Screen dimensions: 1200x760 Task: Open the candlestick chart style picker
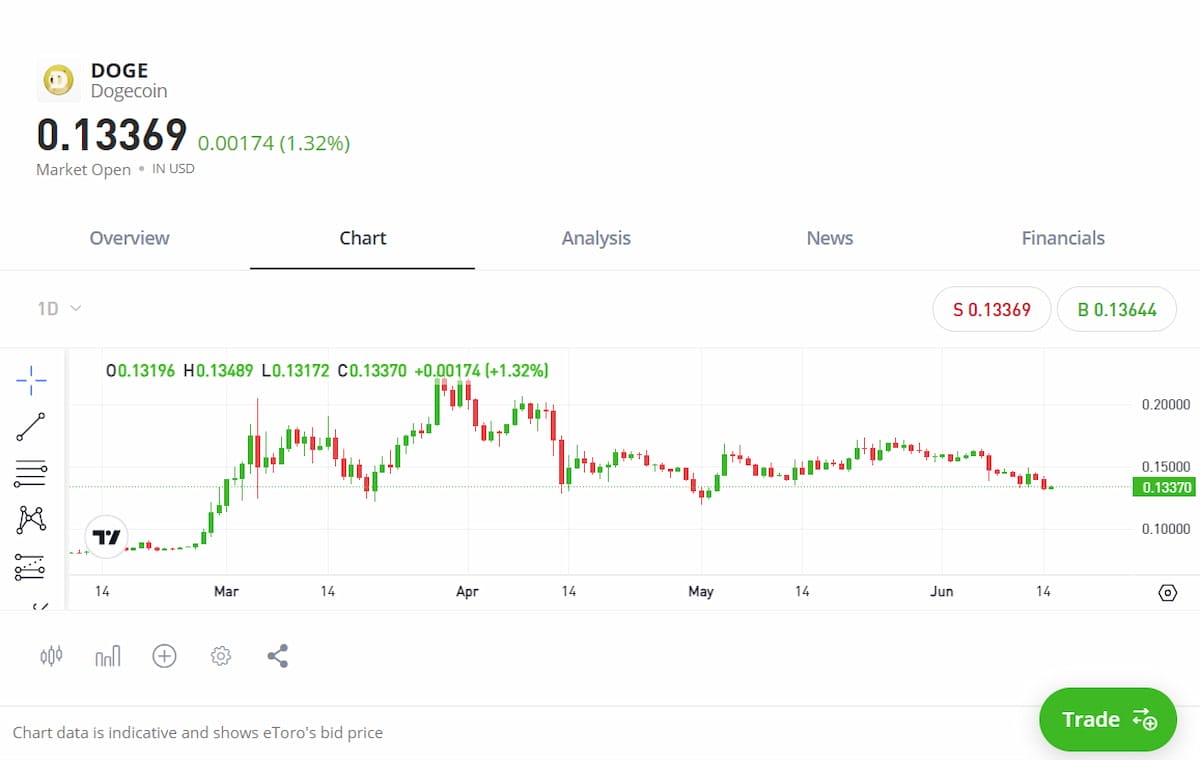[50, 656]
